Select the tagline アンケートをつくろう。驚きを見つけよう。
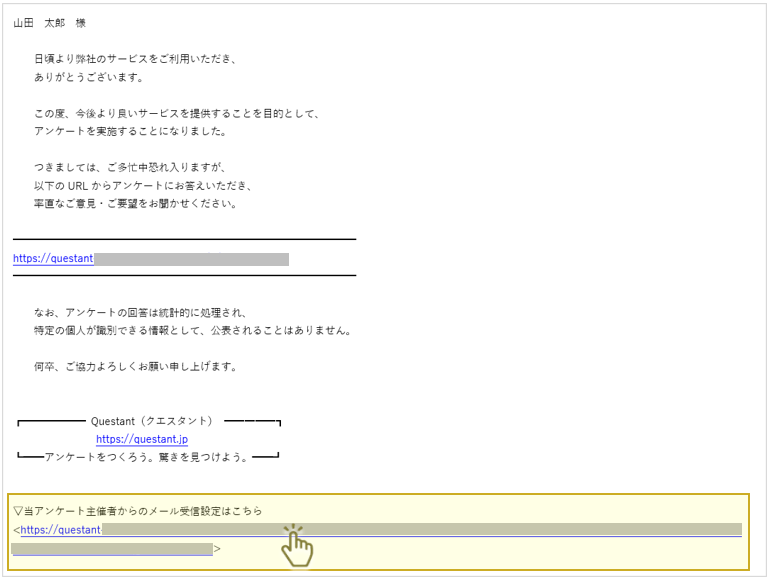Viewport: 768px width, 578px height. coord(147,457)
